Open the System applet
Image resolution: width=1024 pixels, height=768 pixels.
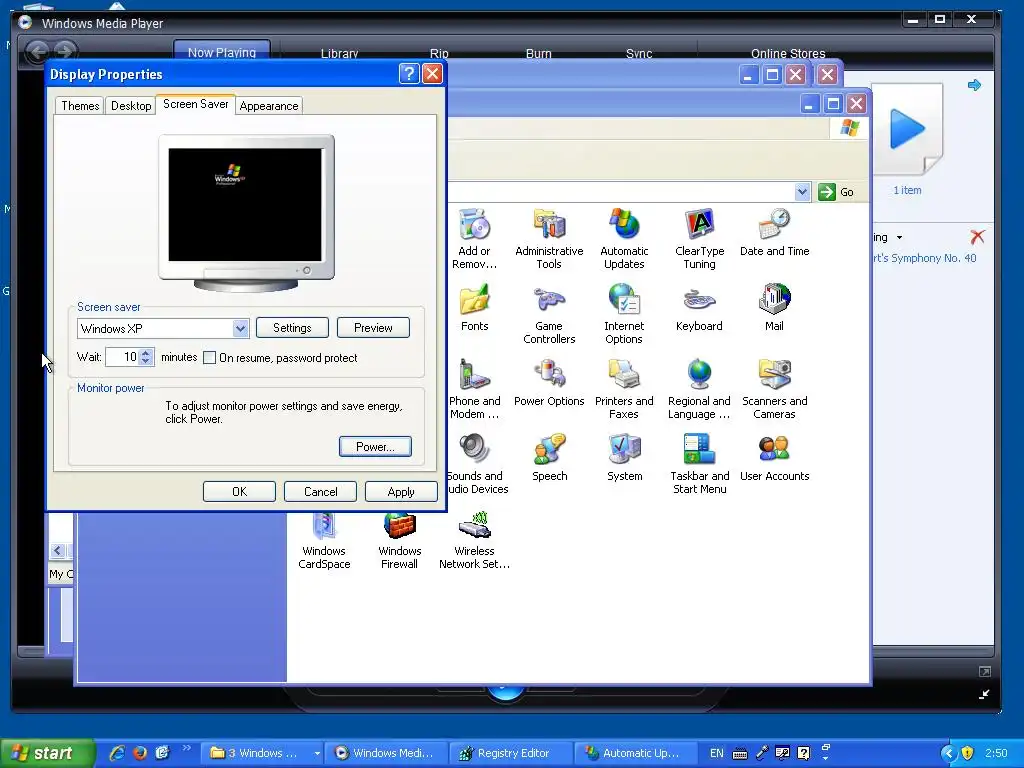[x=624, y=458]
